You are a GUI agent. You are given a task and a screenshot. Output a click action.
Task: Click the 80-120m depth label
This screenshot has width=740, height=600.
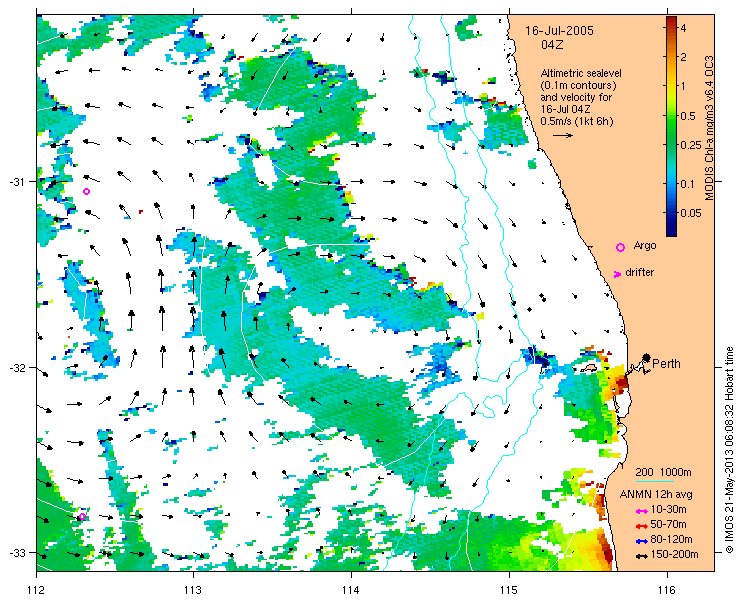click(671, 540)
